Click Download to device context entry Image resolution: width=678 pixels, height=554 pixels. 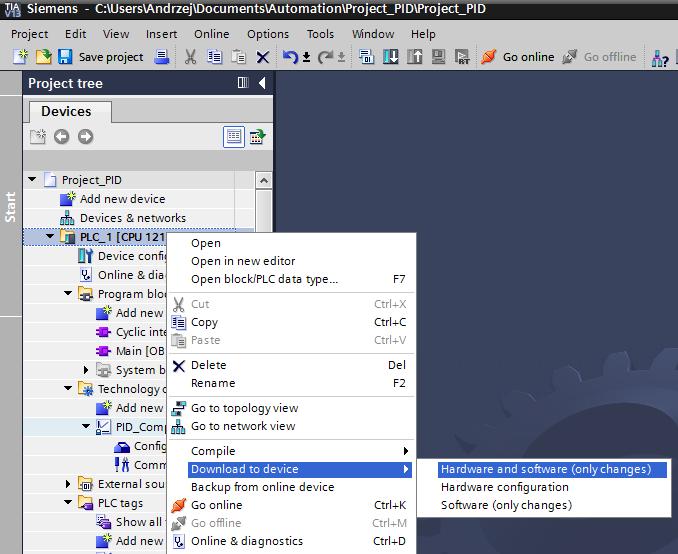click(x=300, y=469)
